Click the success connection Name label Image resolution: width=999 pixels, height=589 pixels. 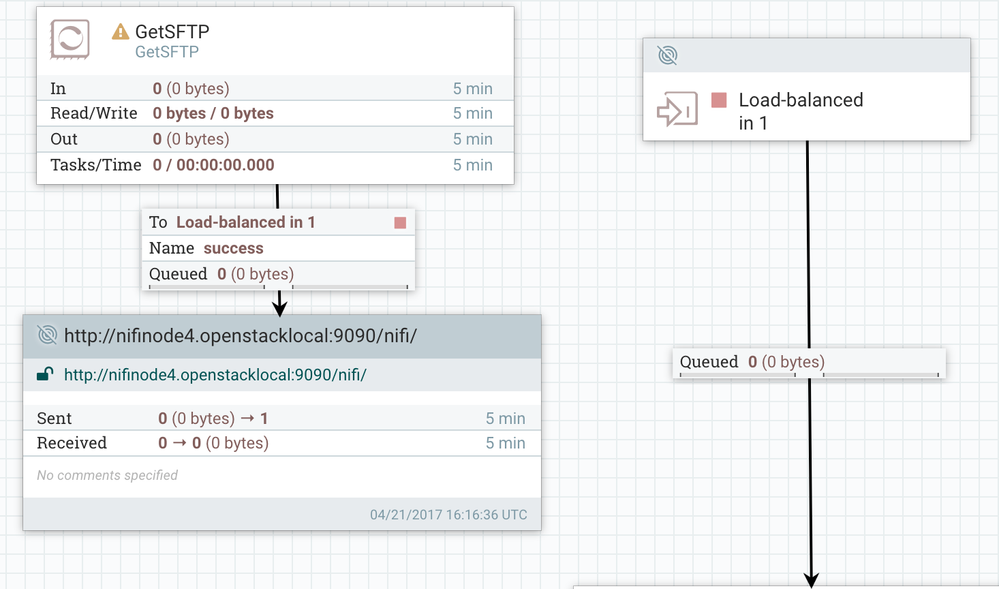point(169,248)
